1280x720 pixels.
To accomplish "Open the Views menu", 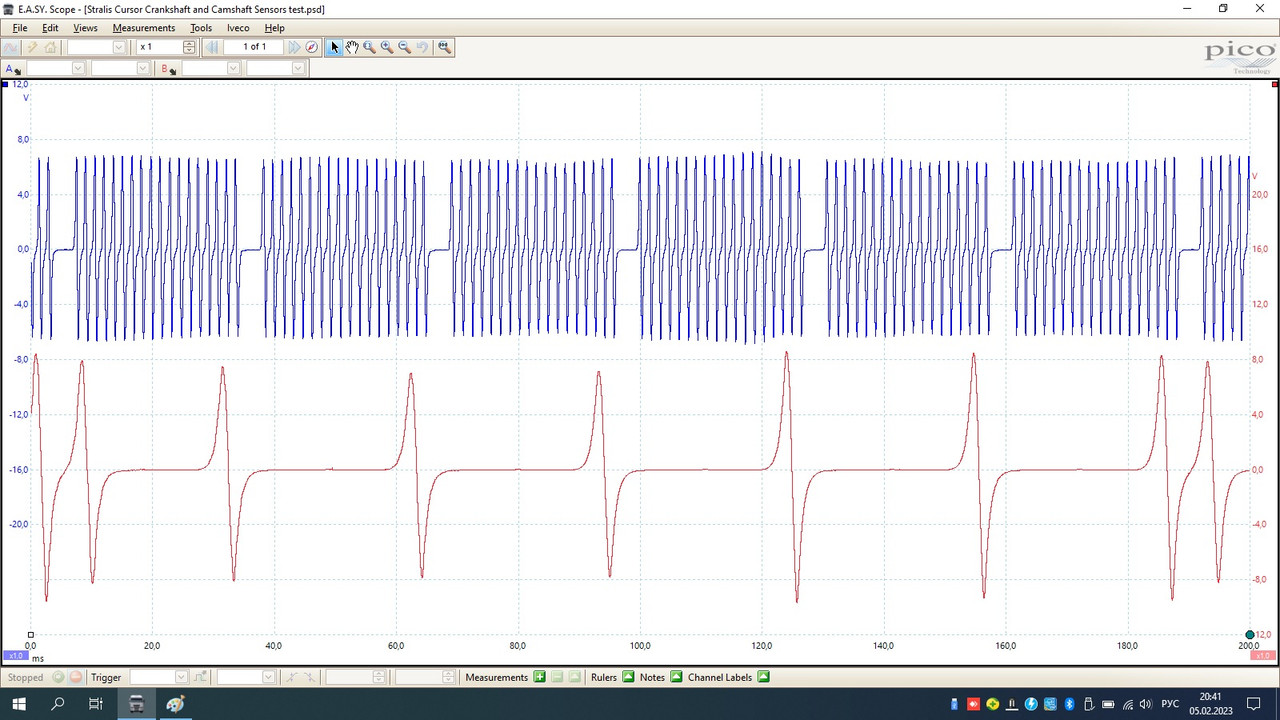I will point(85,28).
